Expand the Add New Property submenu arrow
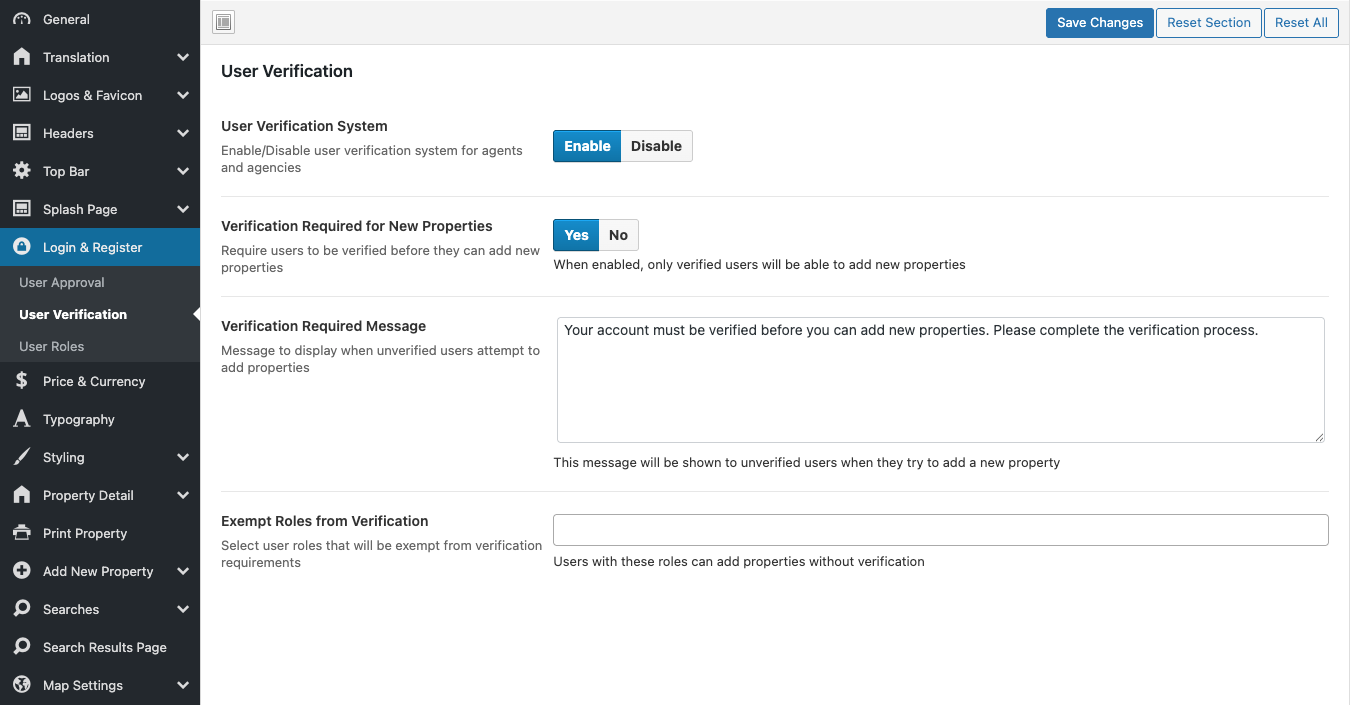 tap(183, 571)
